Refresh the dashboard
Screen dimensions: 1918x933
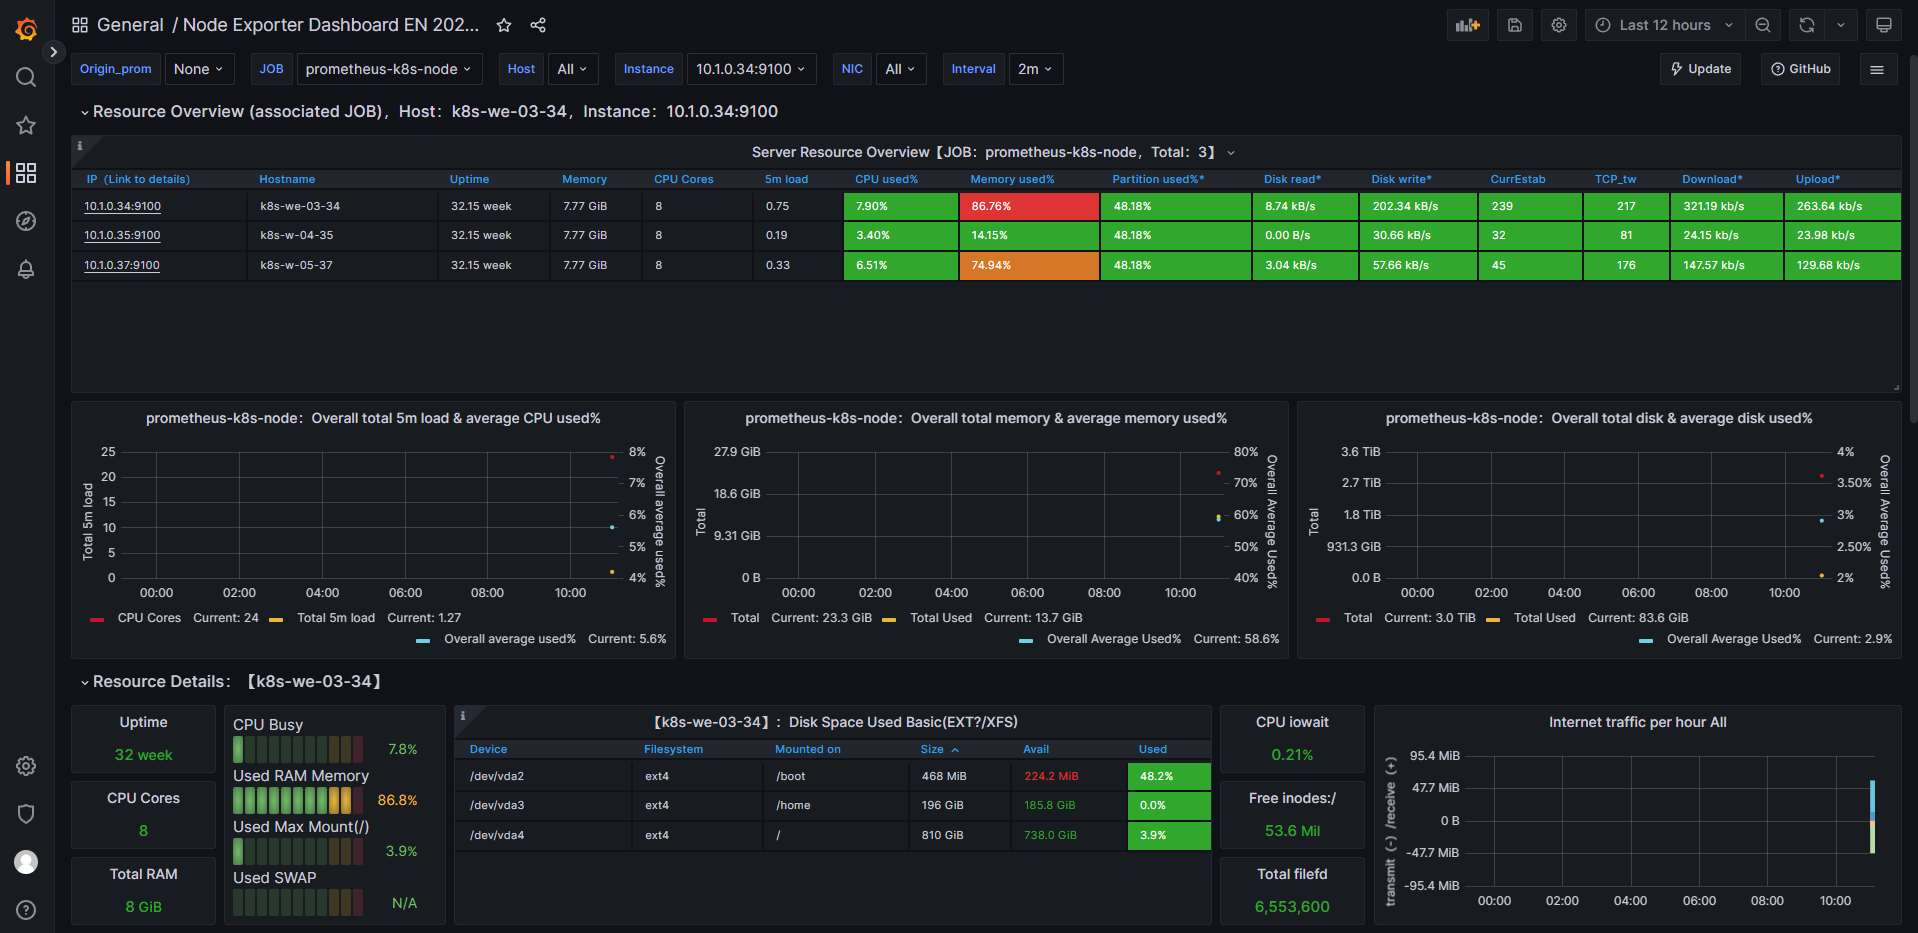point(1807,25)
